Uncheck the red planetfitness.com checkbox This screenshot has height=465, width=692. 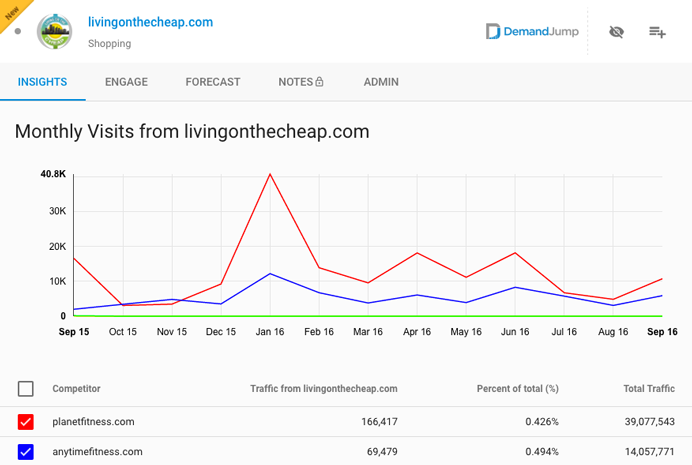[26, 422]
